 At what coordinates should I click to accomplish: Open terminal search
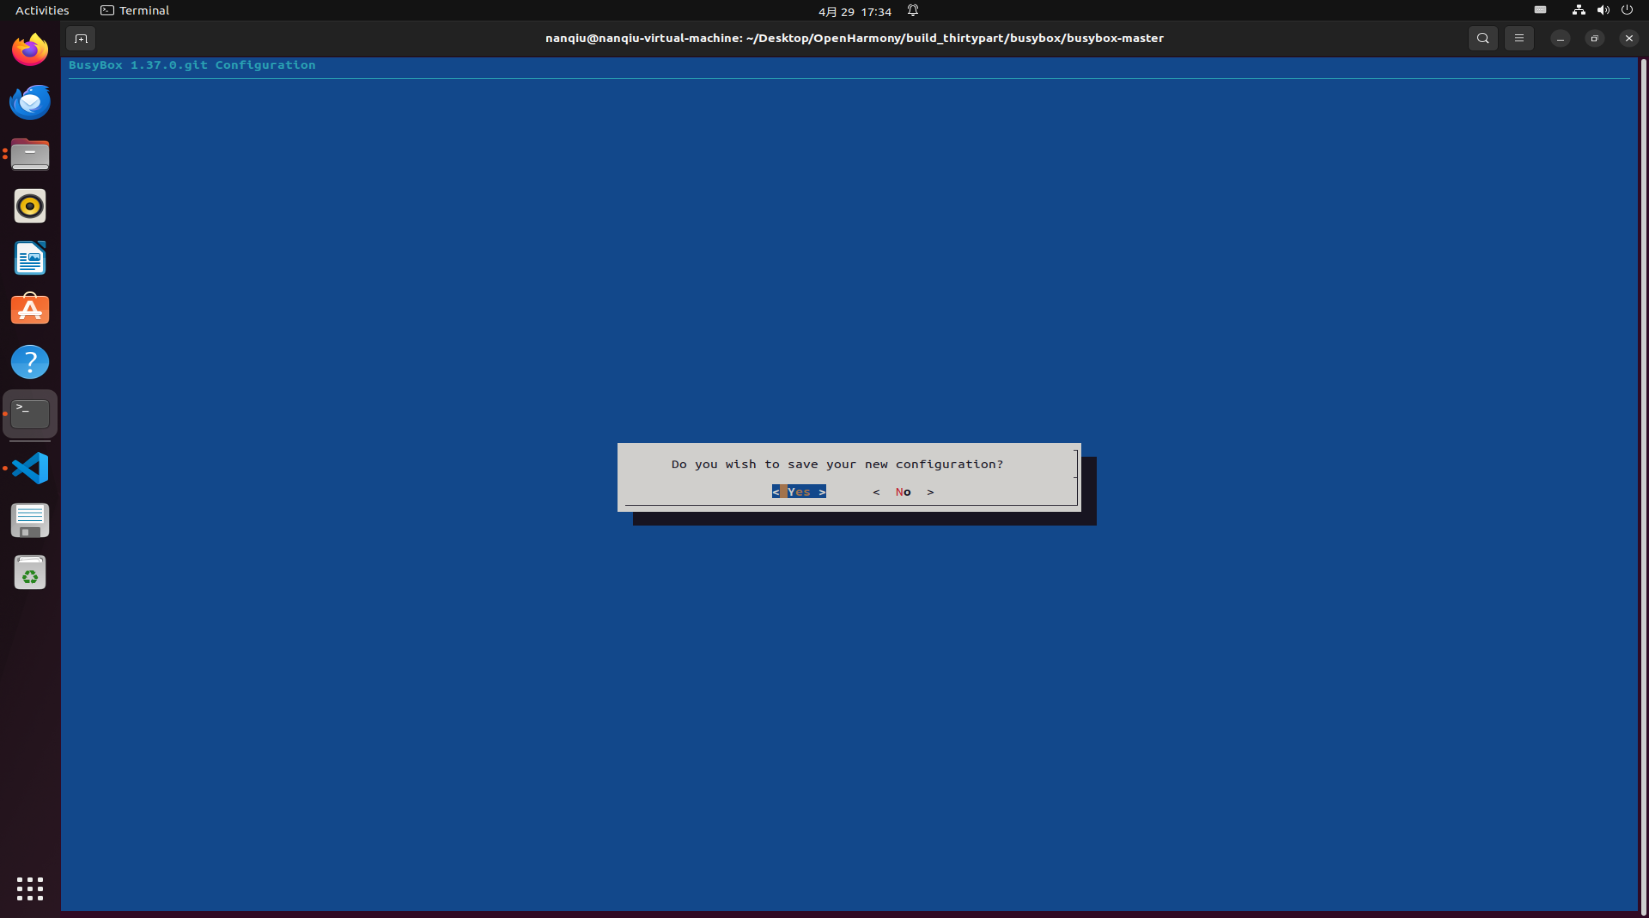pyautogui.click(x=1483, y=38)
